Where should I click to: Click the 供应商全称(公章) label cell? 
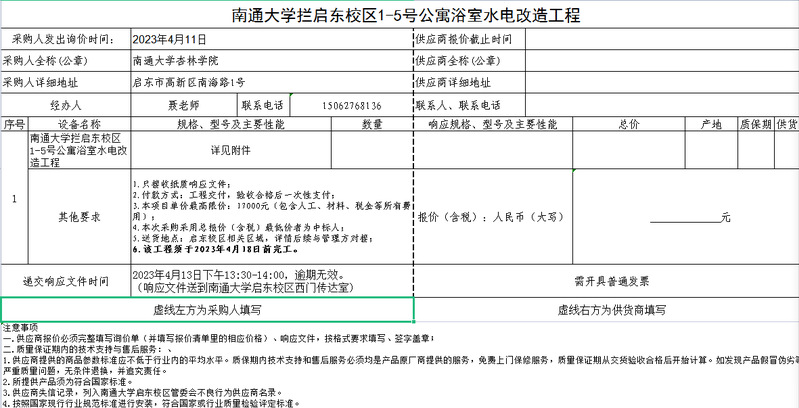(469, 61)
